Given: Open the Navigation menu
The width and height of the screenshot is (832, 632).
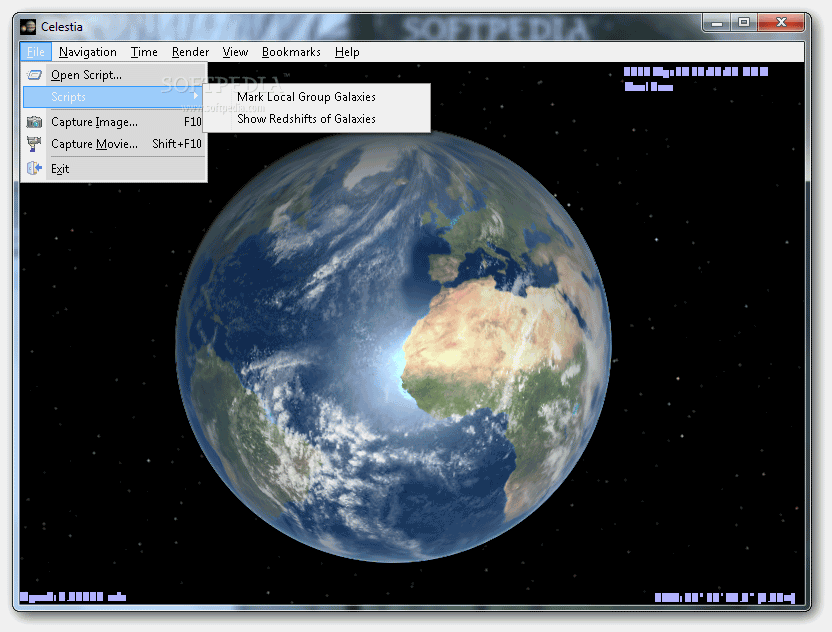Looking at the screenshot, I should [88, 52].
